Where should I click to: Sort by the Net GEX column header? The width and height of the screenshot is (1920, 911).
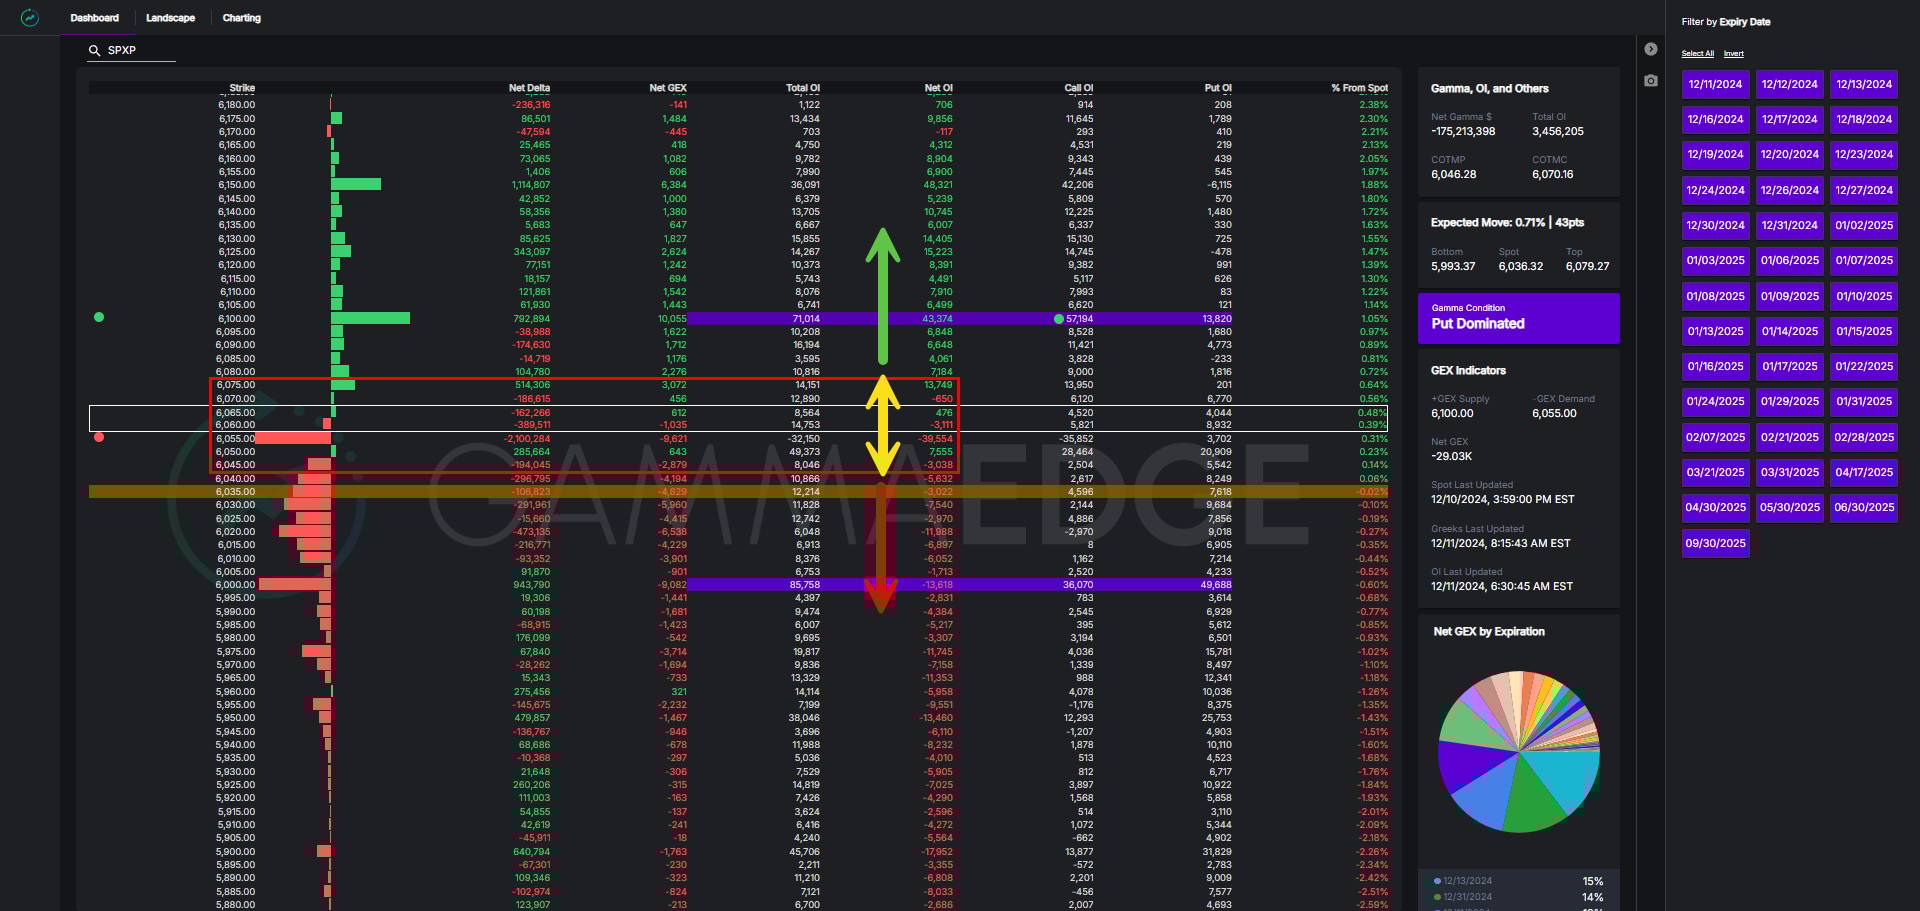667,88
